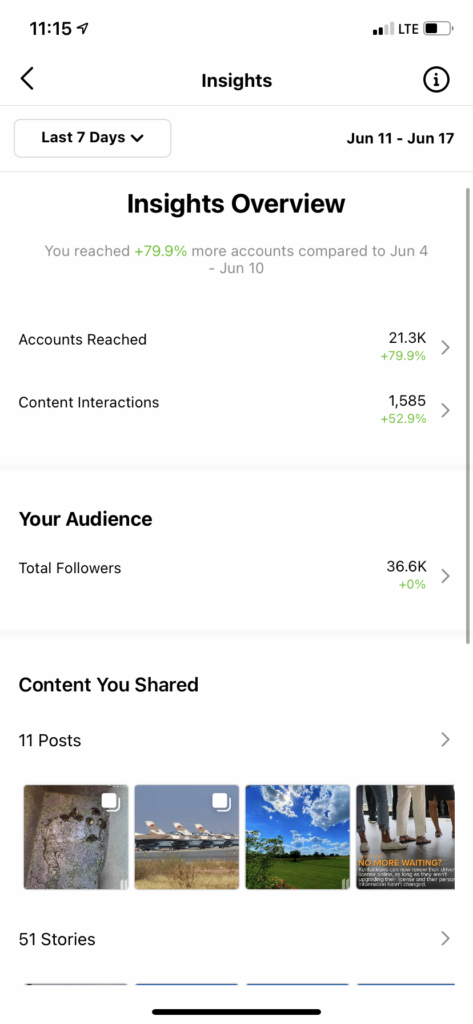Open the blue sky landscape post thumbnail
This screenshot has height=1024, width=473.
point(297,837)
